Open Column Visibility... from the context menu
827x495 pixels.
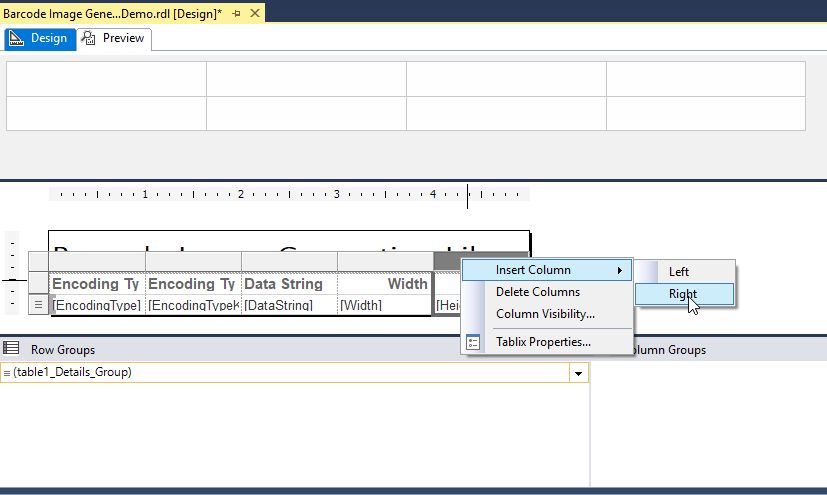(x=546, y=314)
